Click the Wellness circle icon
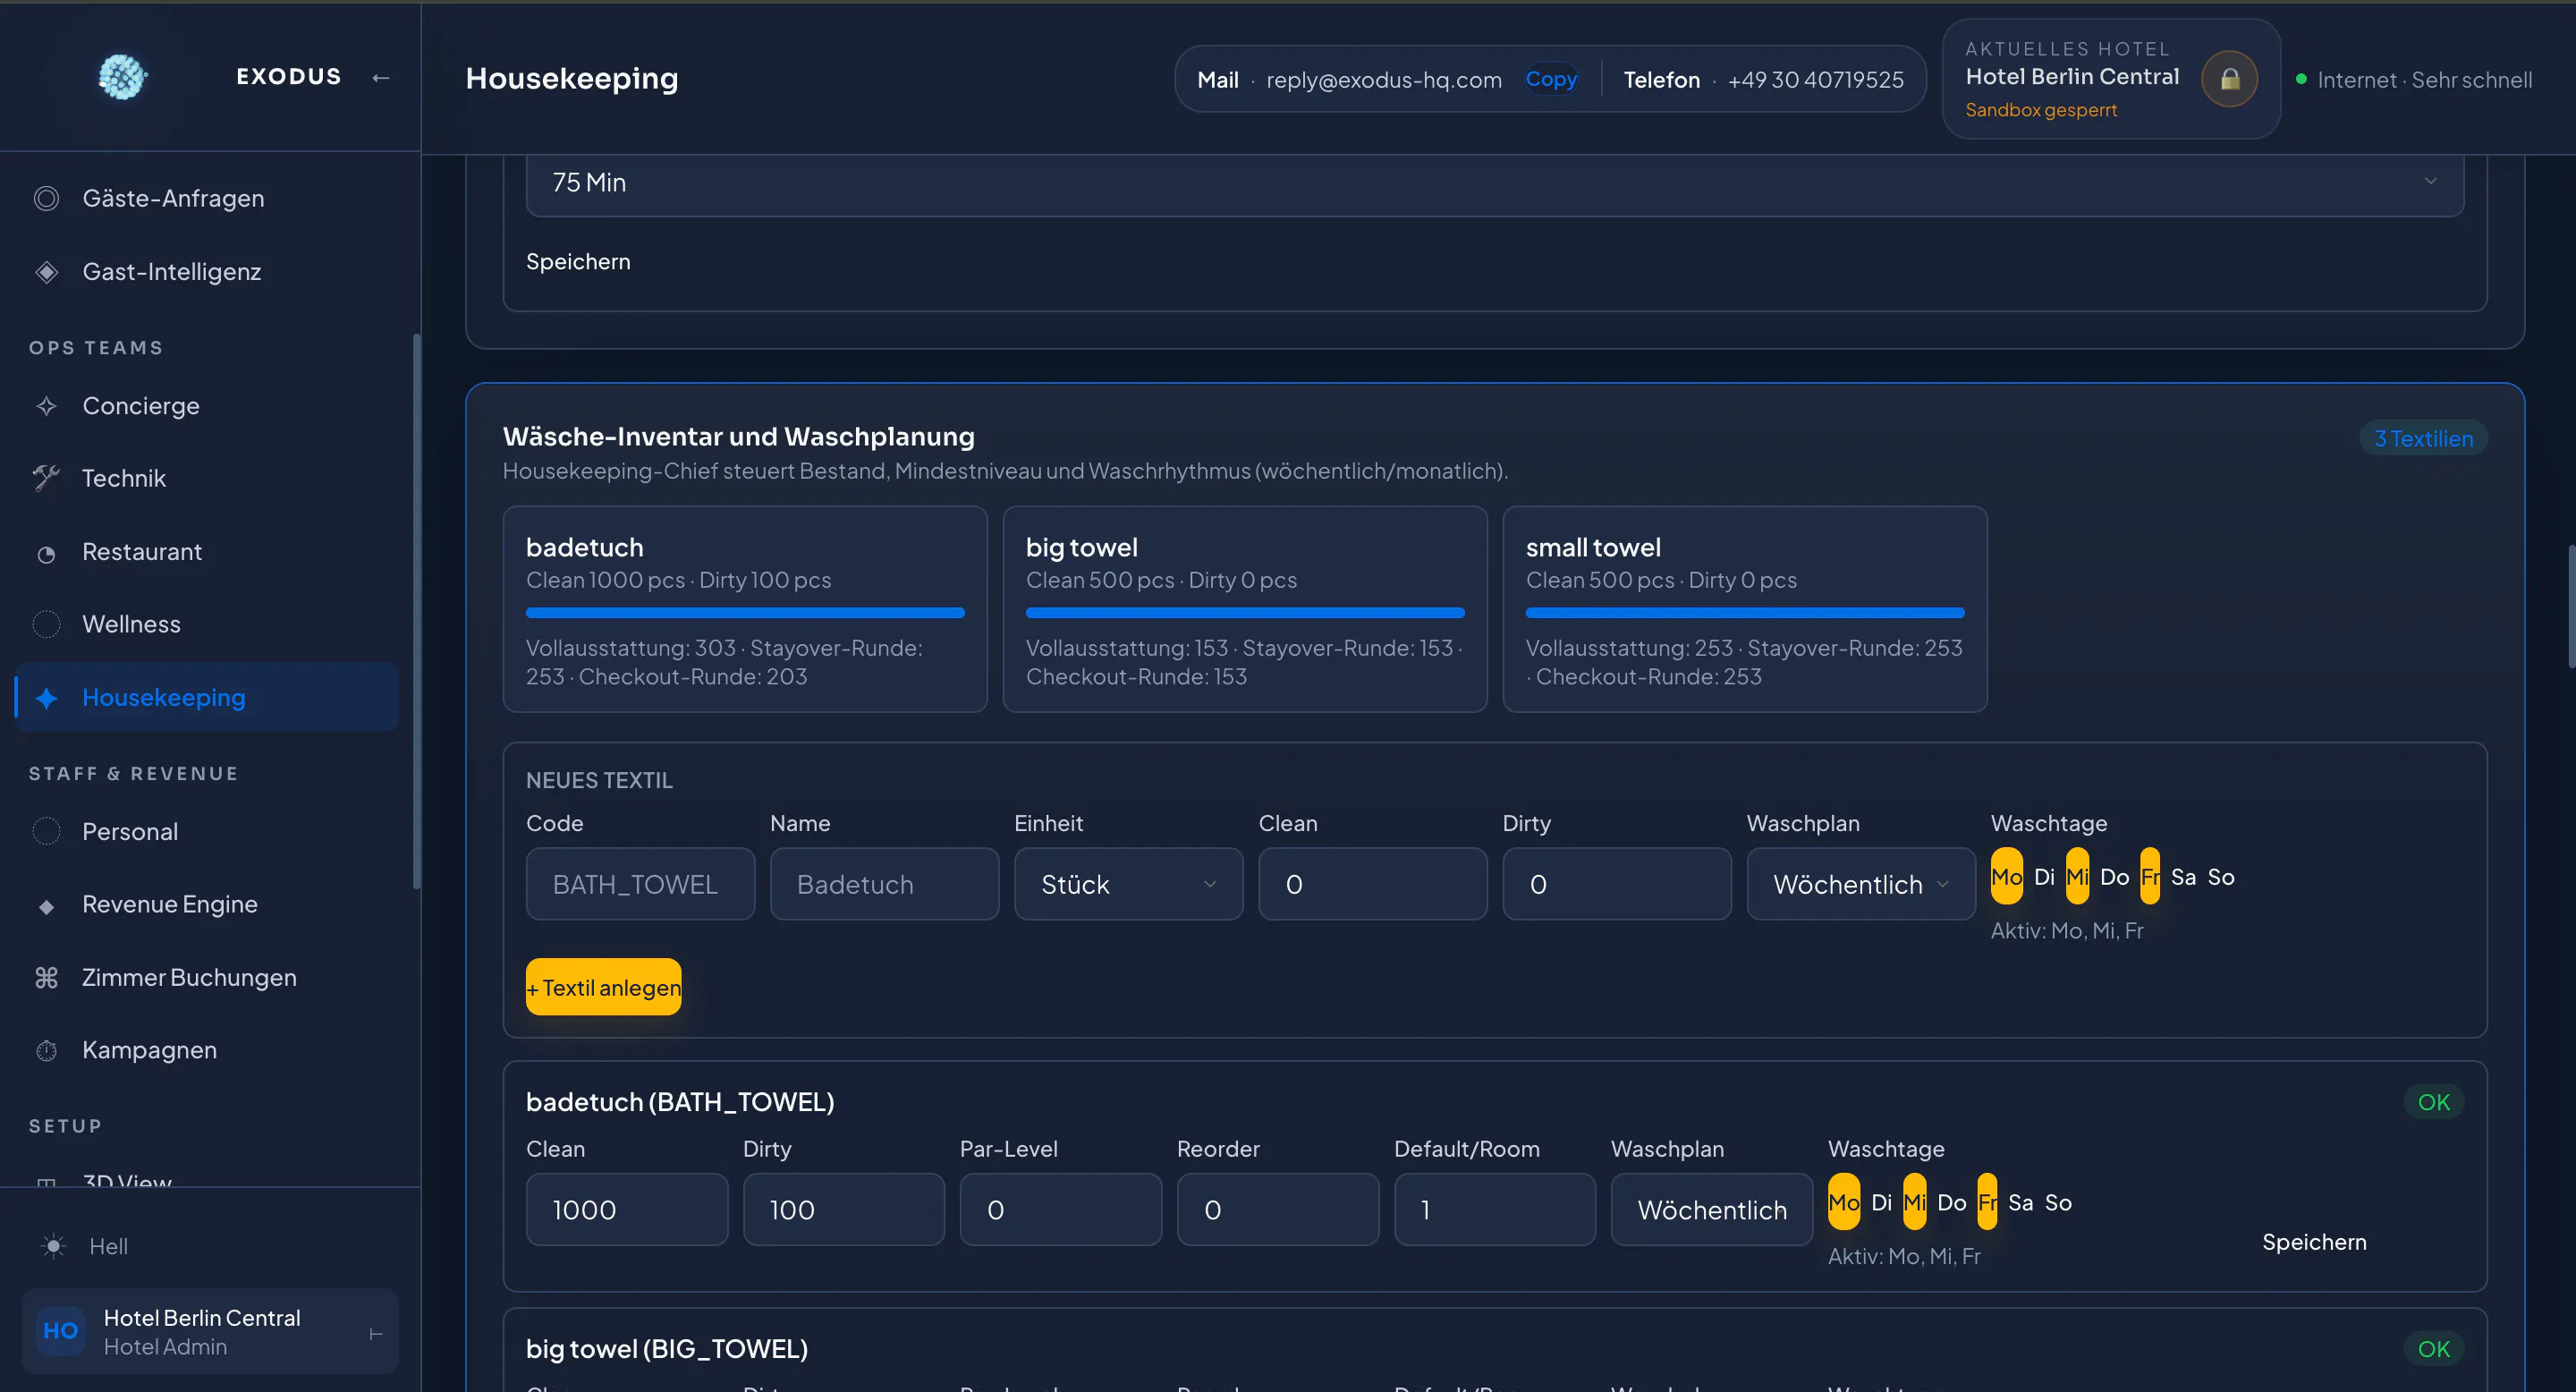Image resolution: width=2576 pixels, height=1392 pixels. (46, 624)
